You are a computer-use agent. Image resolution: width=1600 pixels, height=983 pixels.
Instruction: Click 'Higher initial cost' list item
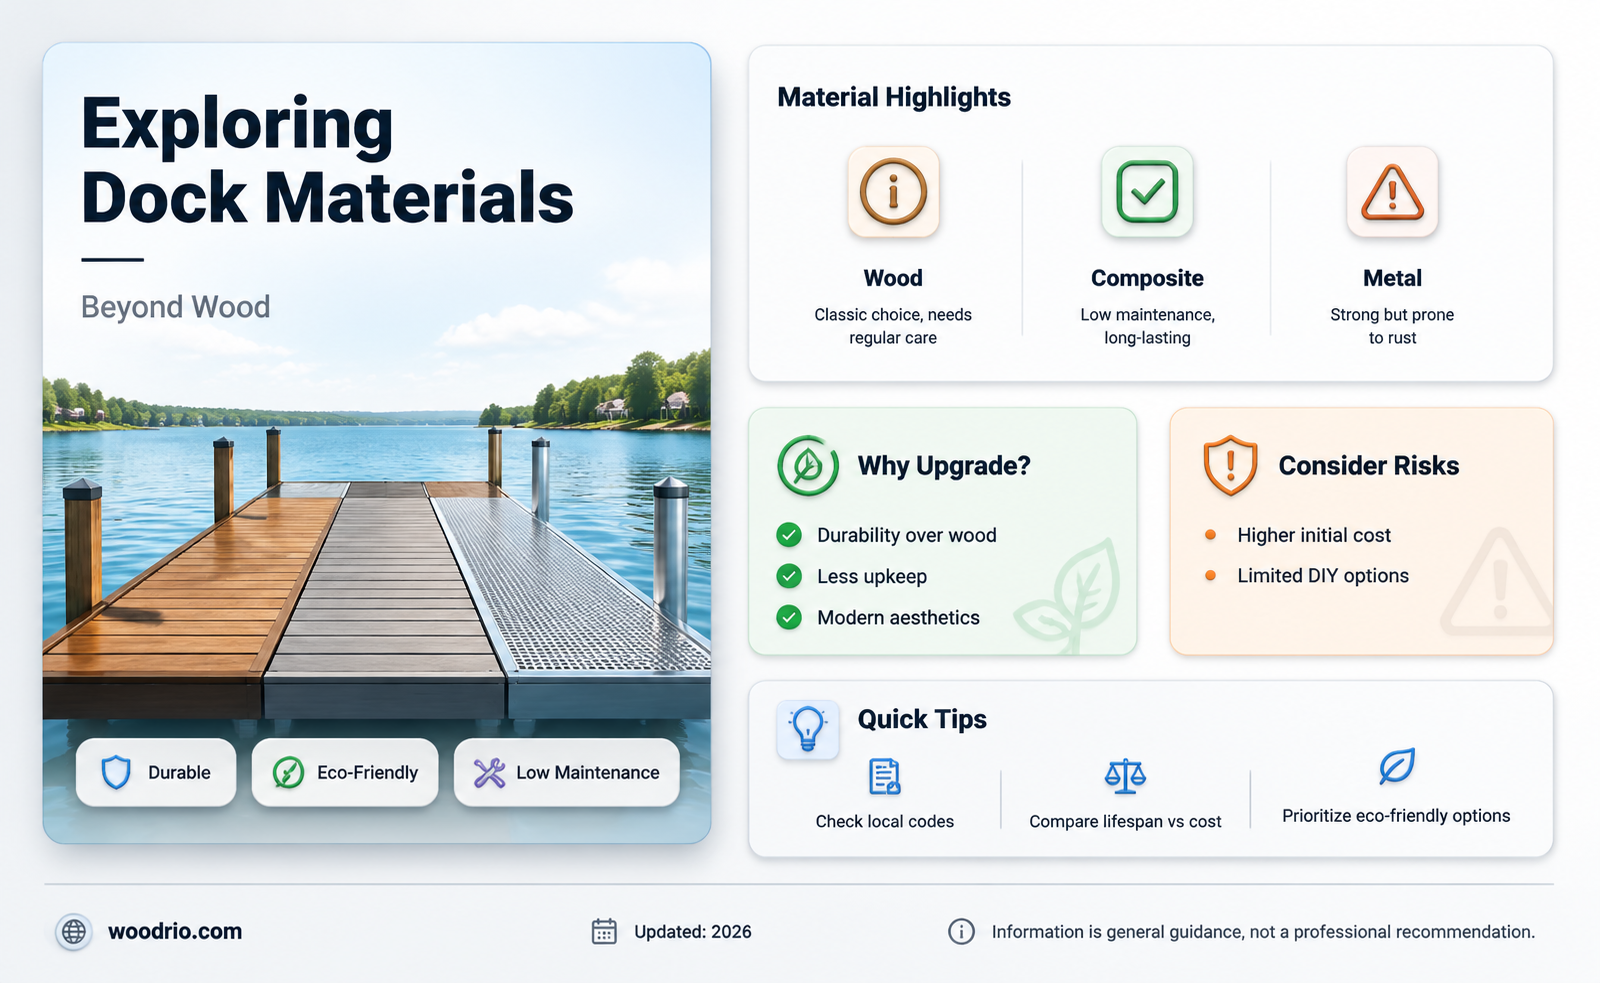point(1314,535)
